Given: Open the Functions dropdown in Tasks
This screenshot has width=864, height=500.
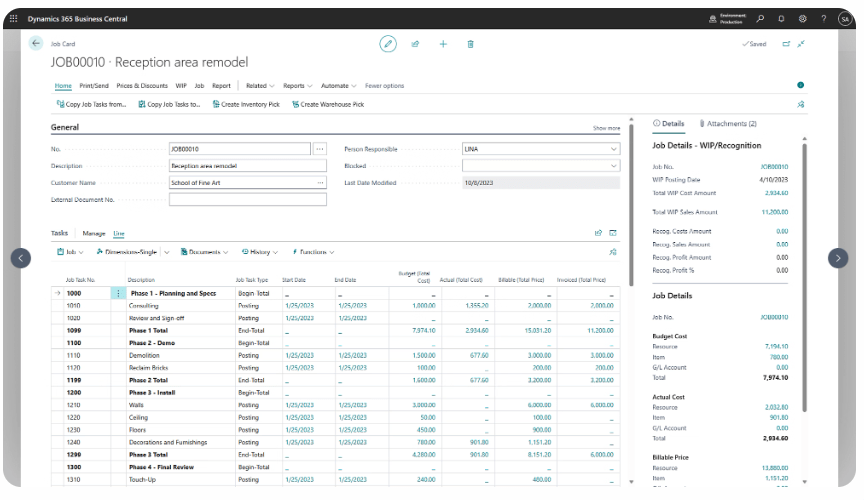Looking at the screenshot, I should (x=313, y=252).
